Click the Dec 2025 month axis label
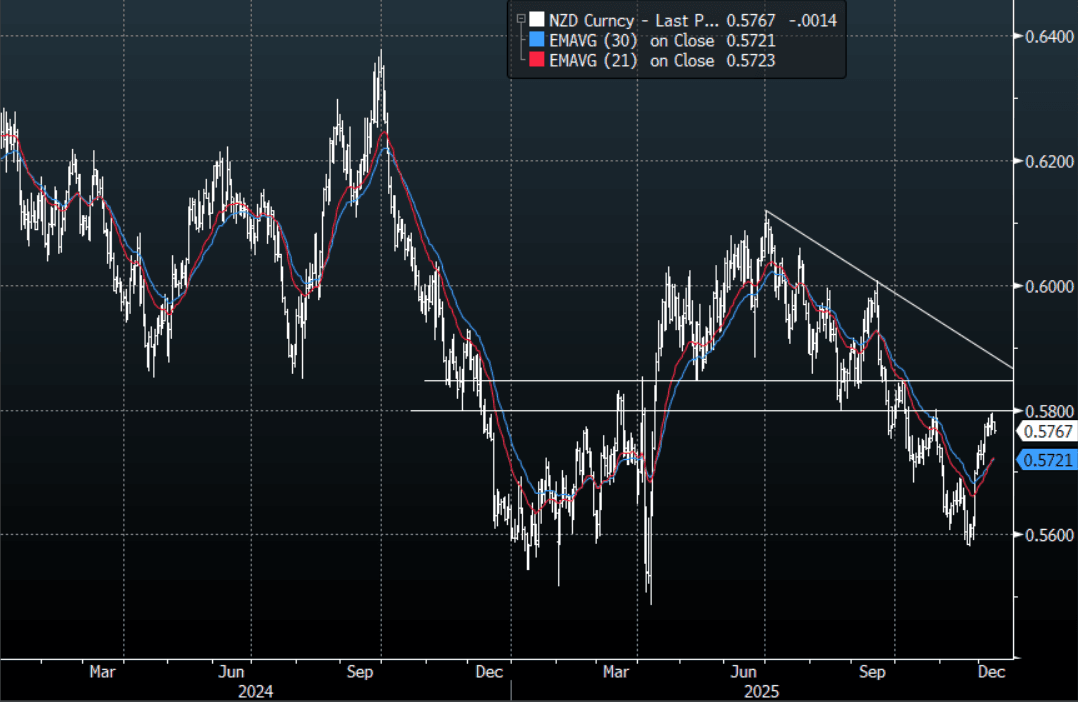The height and width of the screenshot is (702, 1078). pyautogui.click(x=991, y=672)
